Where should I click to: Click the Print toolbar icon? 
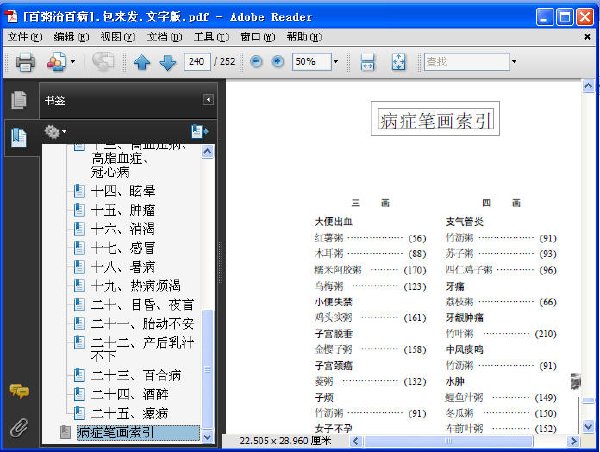click(x=25, y=62)
